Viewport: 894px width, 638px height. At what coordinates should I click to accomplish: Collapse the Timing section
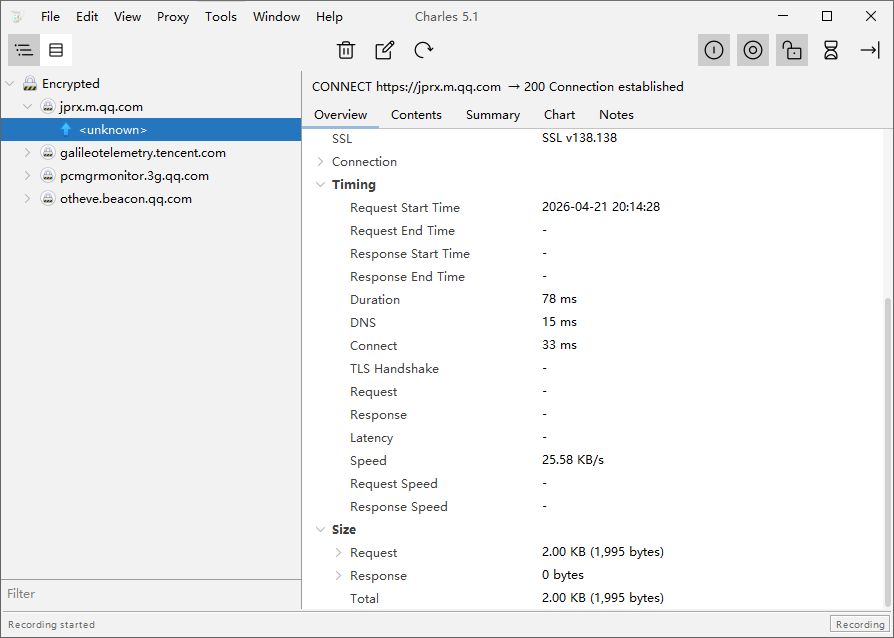pos(321,185)
